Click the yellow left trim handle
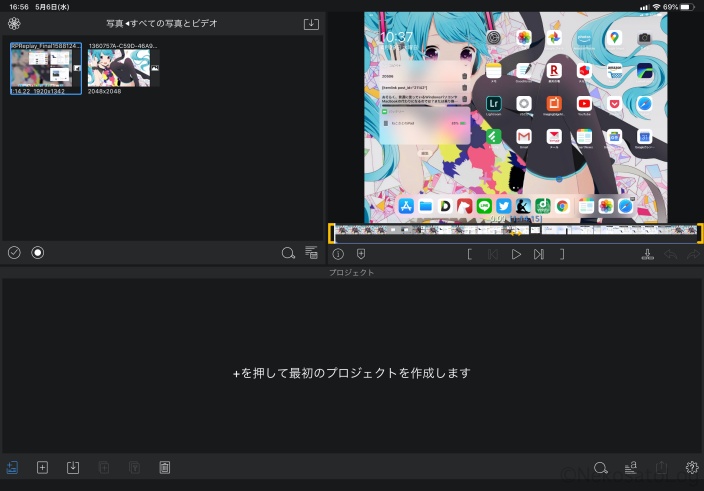 click(331, 233)
